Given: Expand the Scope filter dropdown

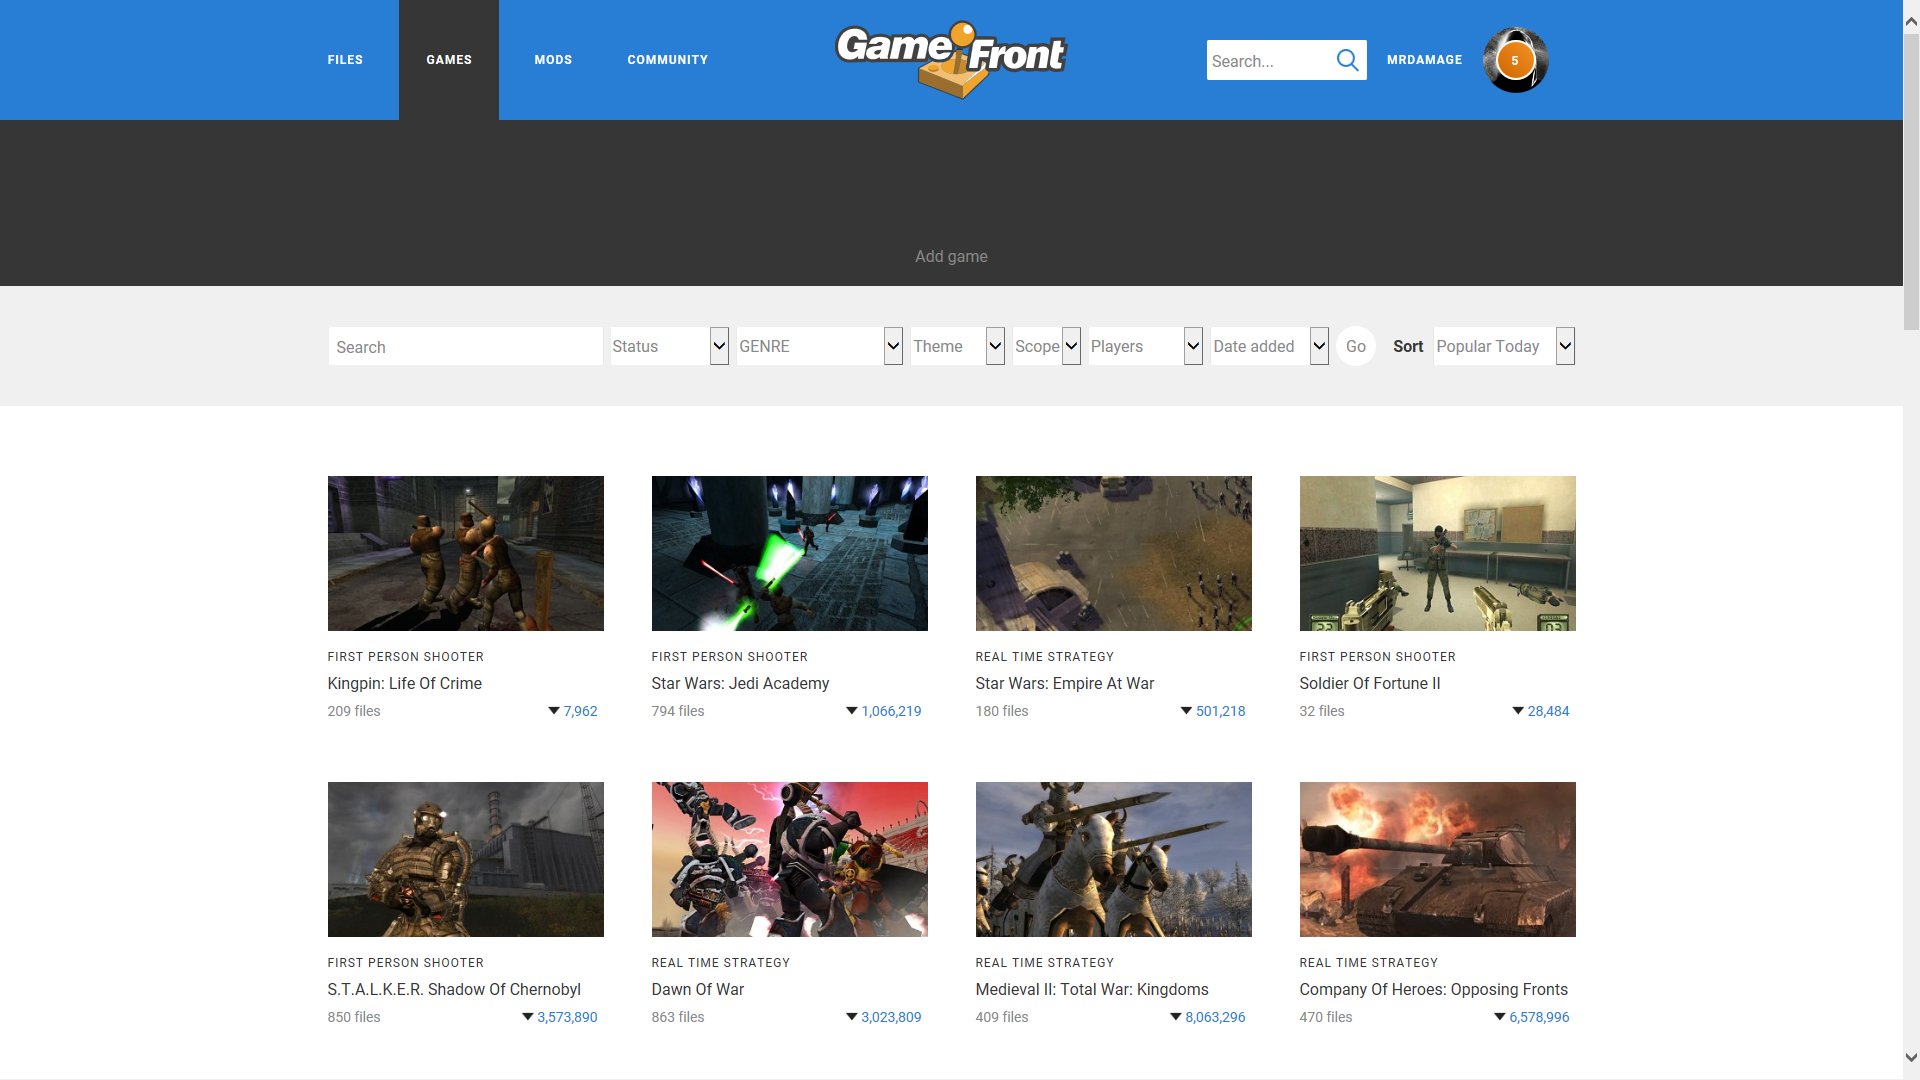Looking at the screenshot, I should [x=1046, y=346].
